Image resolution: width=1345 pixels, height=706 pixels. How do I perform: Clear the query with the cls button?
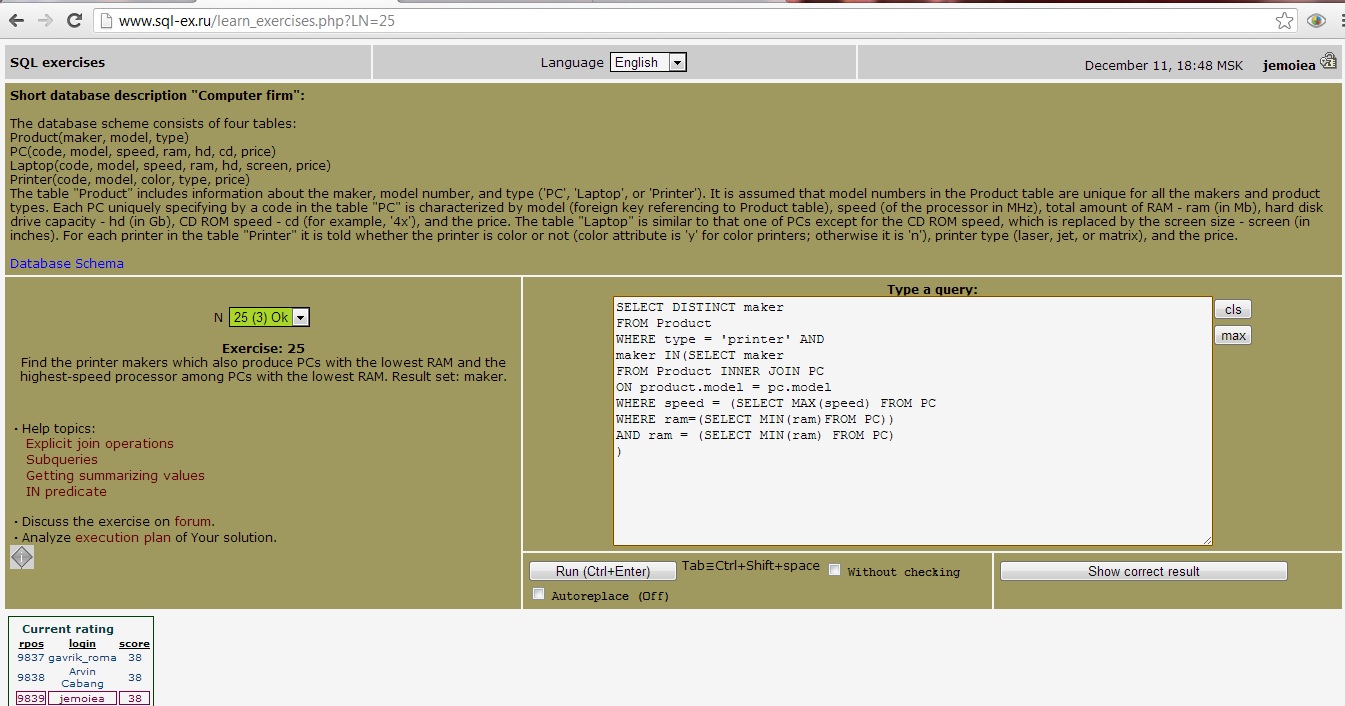point(1232,309)
